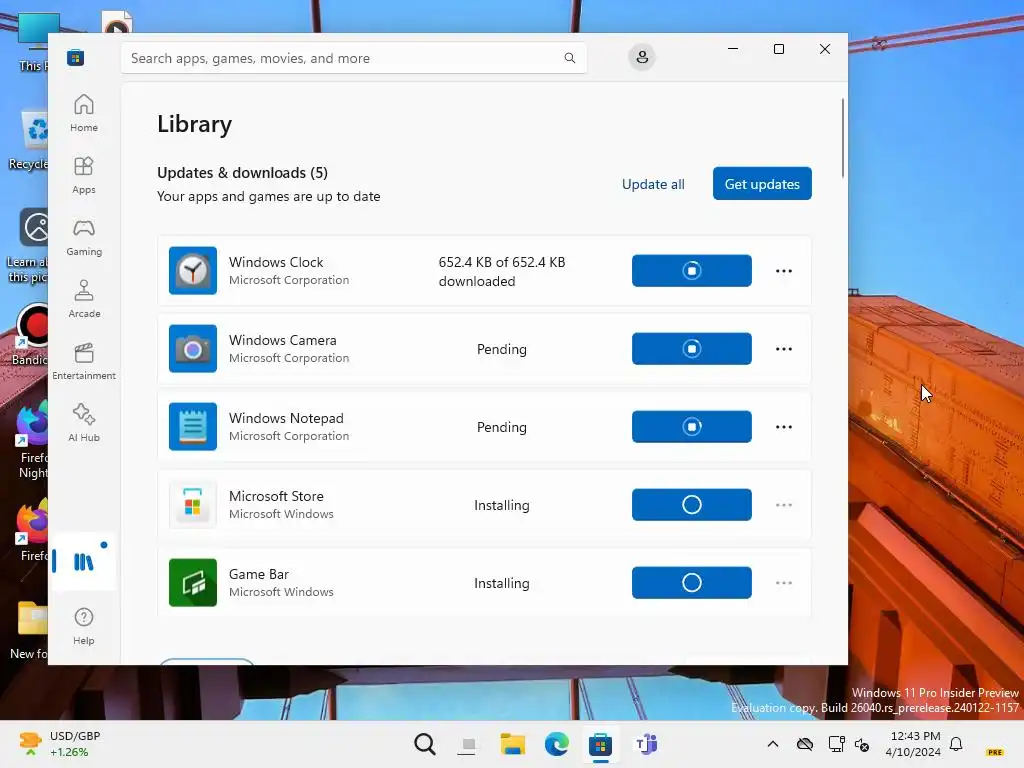Open more options for Game Bar

[784, 583]
